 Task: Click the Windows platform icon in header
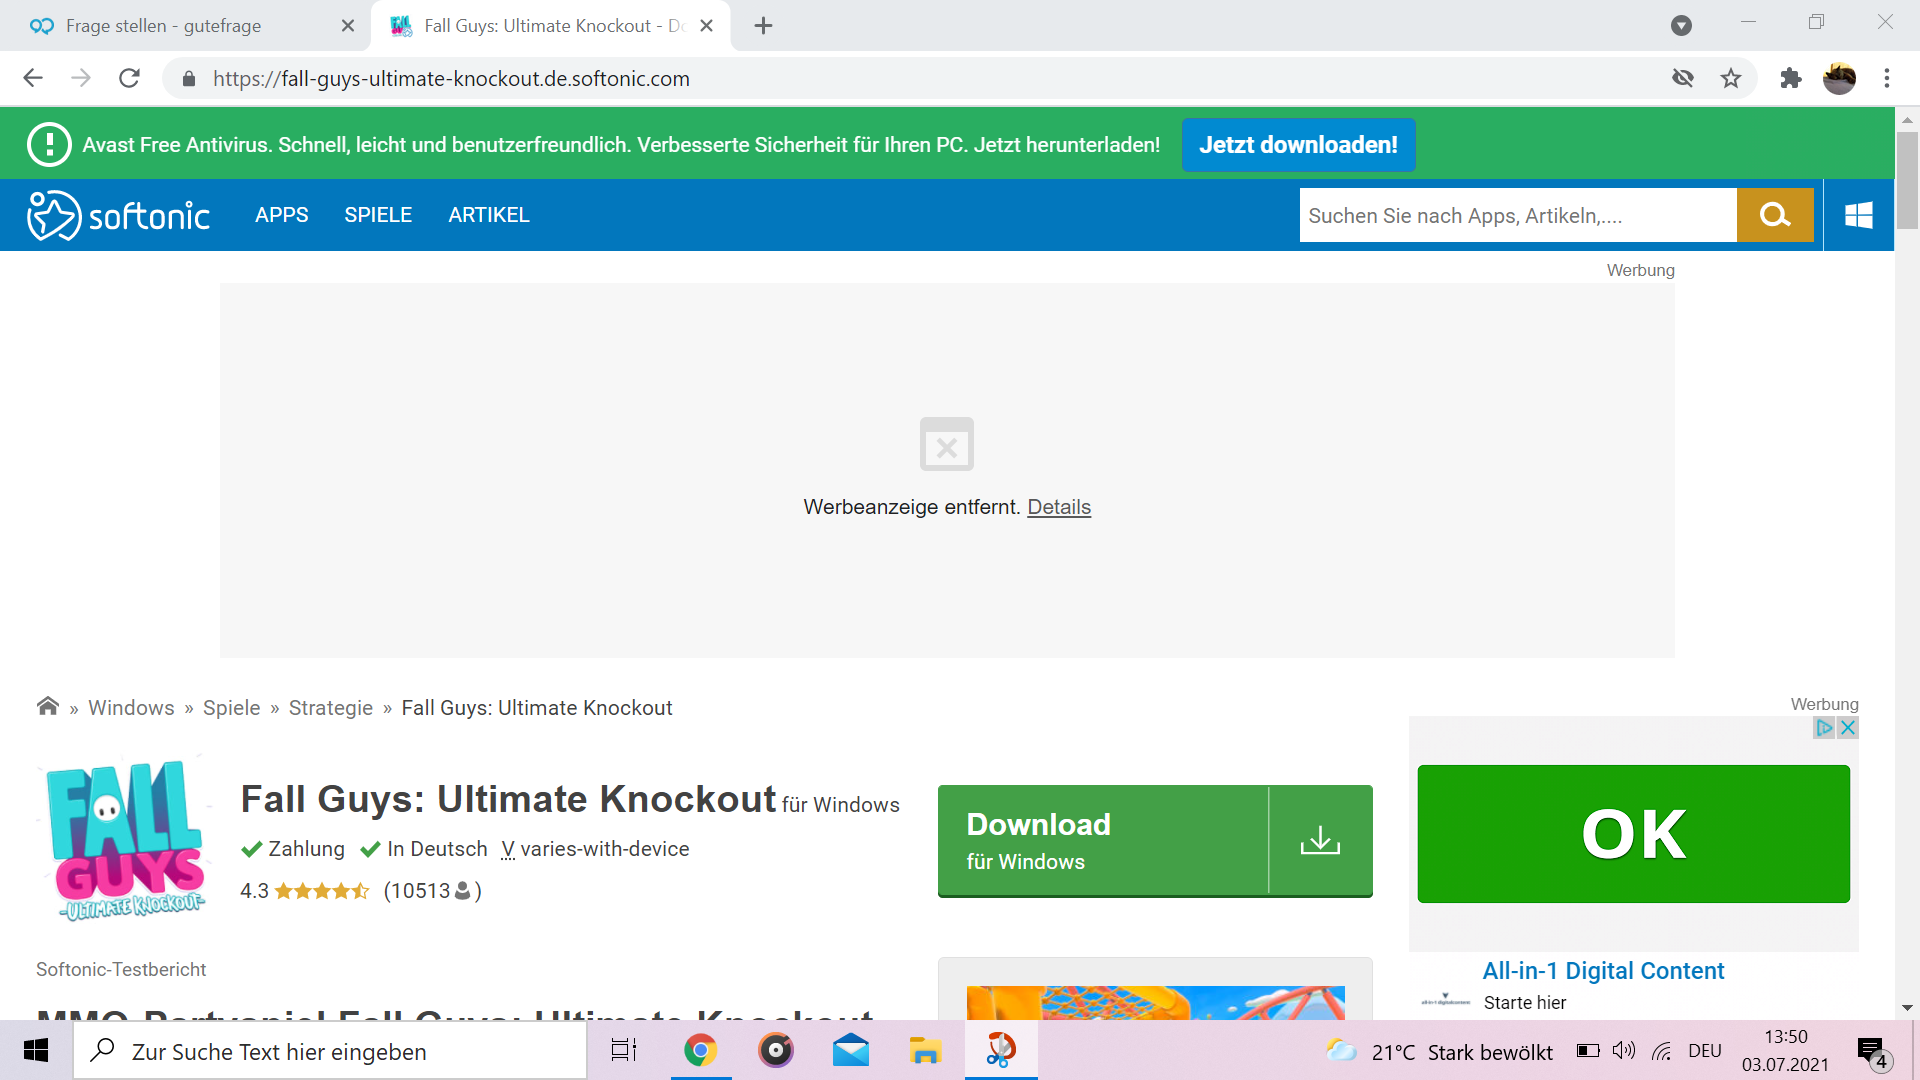1858,215
